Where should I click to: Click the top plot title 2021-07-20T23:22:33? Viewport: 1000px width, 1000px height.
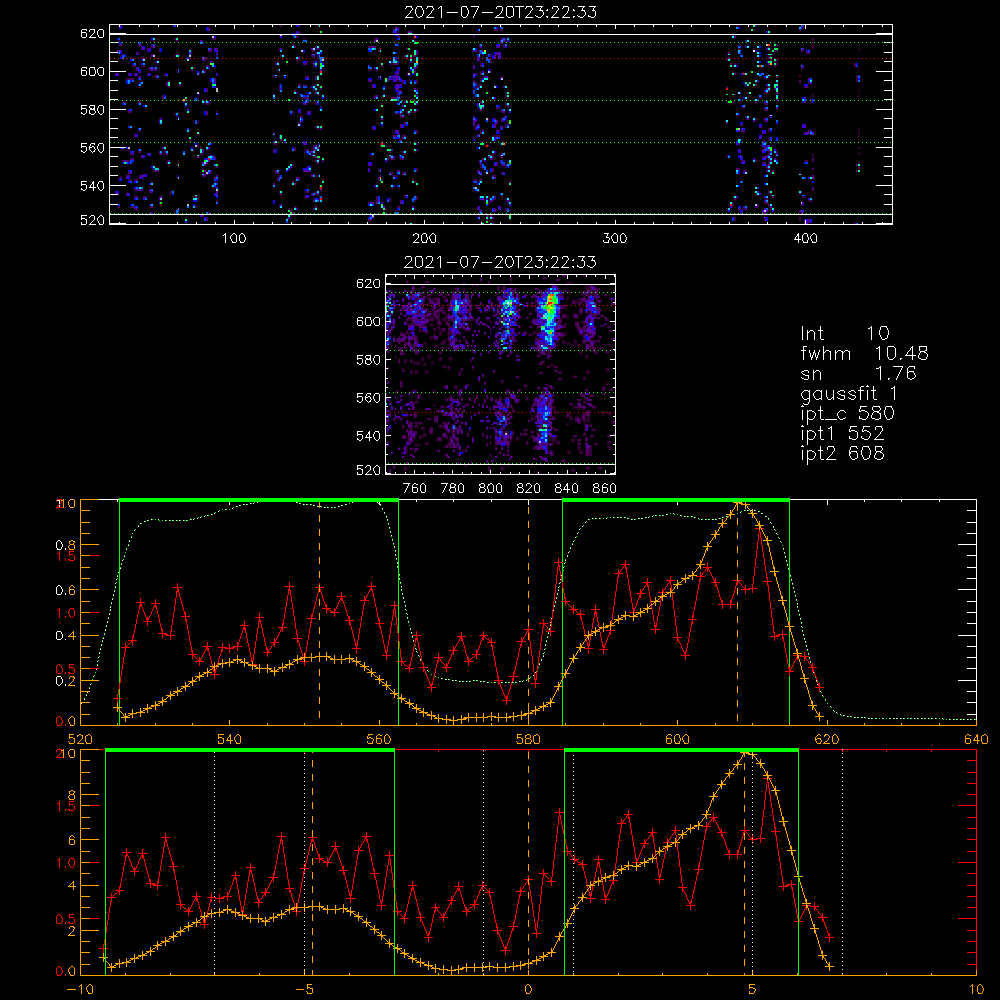(x=501, y=12)
